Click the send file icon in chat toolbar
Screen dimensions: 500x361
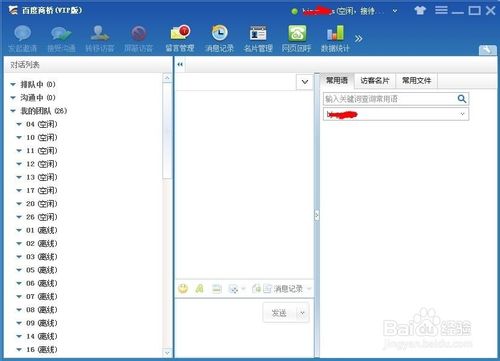217,288
